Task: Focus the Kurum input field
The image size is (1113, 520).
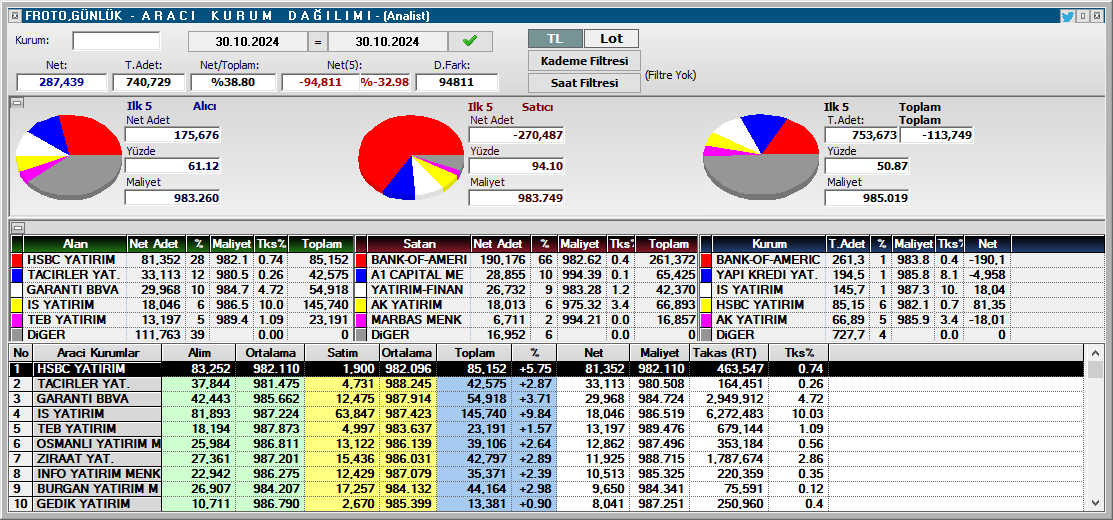Action: [x=116, y=40]
